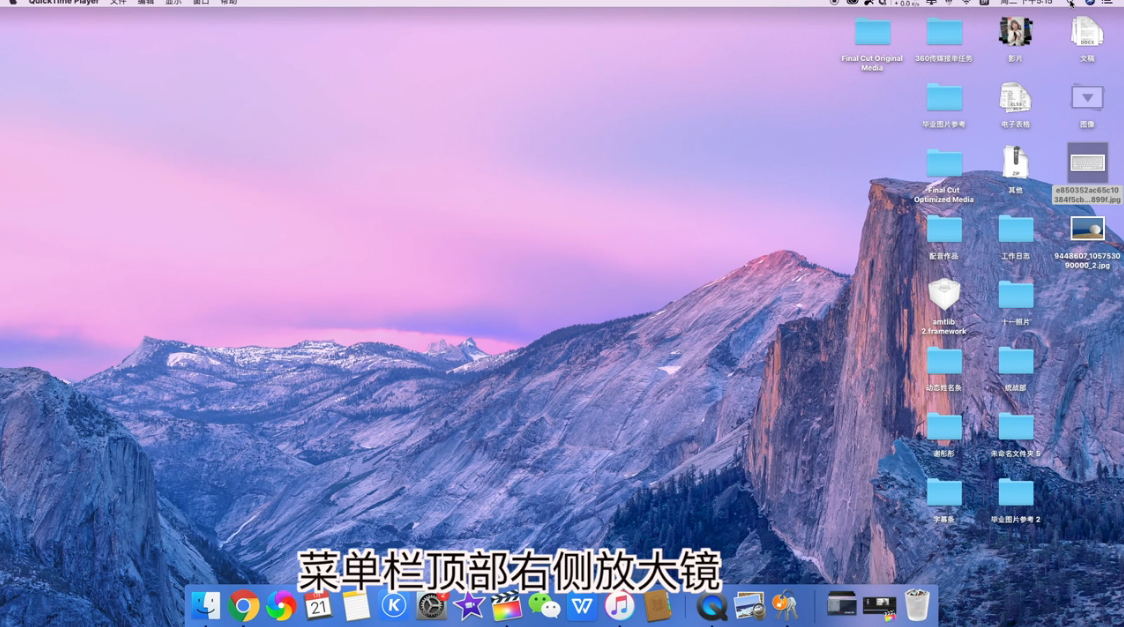Open the Notes app in dock

click(x=356, y=606)
